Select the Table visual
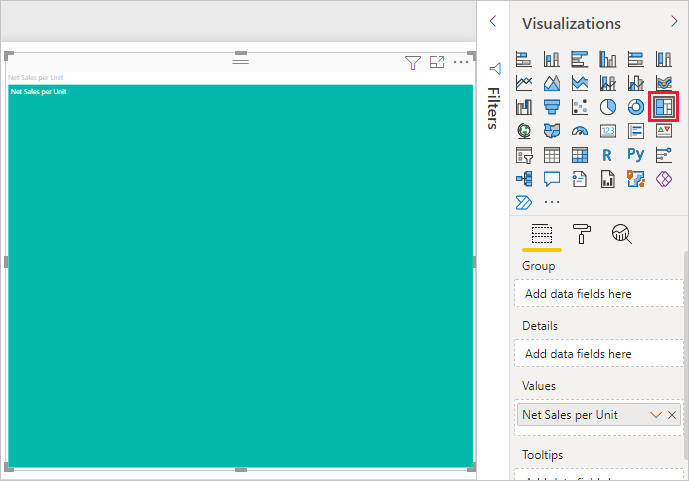This screenshot has height=481, width=689. (552, 155)
